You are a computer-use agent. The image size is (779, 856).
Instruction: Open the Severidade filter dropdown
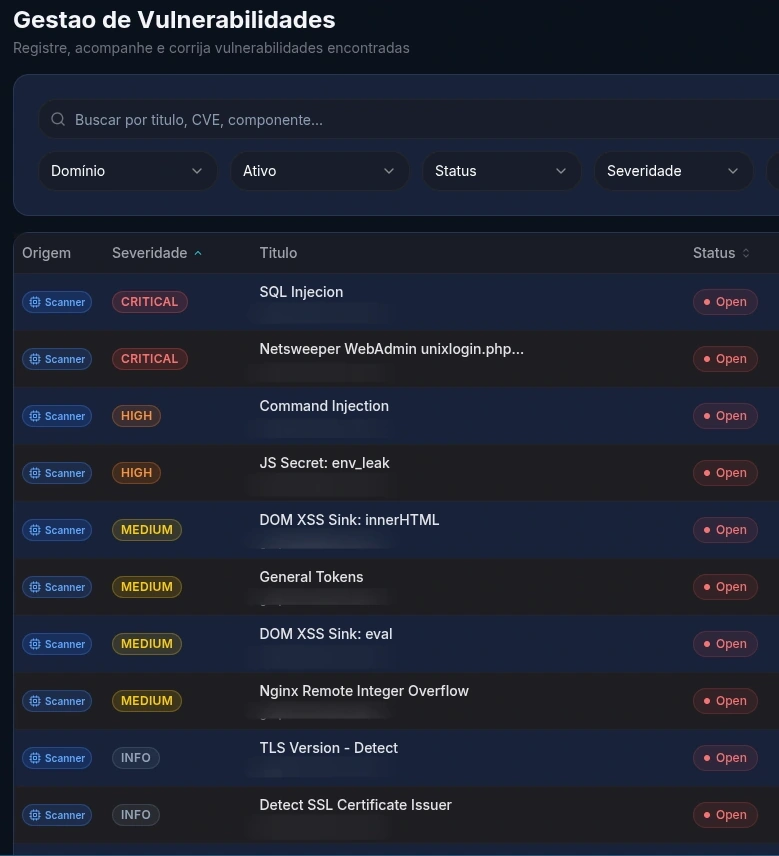pos(673,171)
